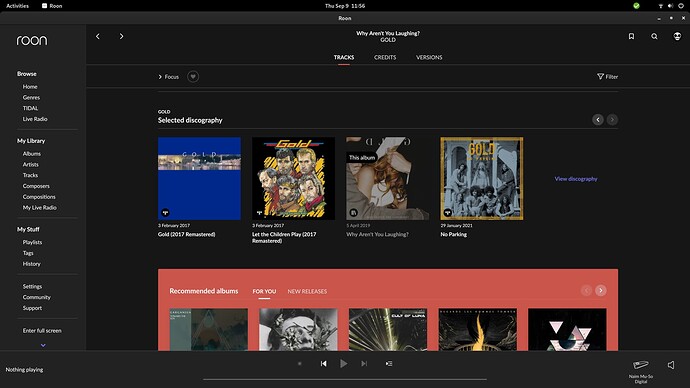690x388 pixels.
Task: Open the Cult of Luna recommended album
Action: click(388, 329)
